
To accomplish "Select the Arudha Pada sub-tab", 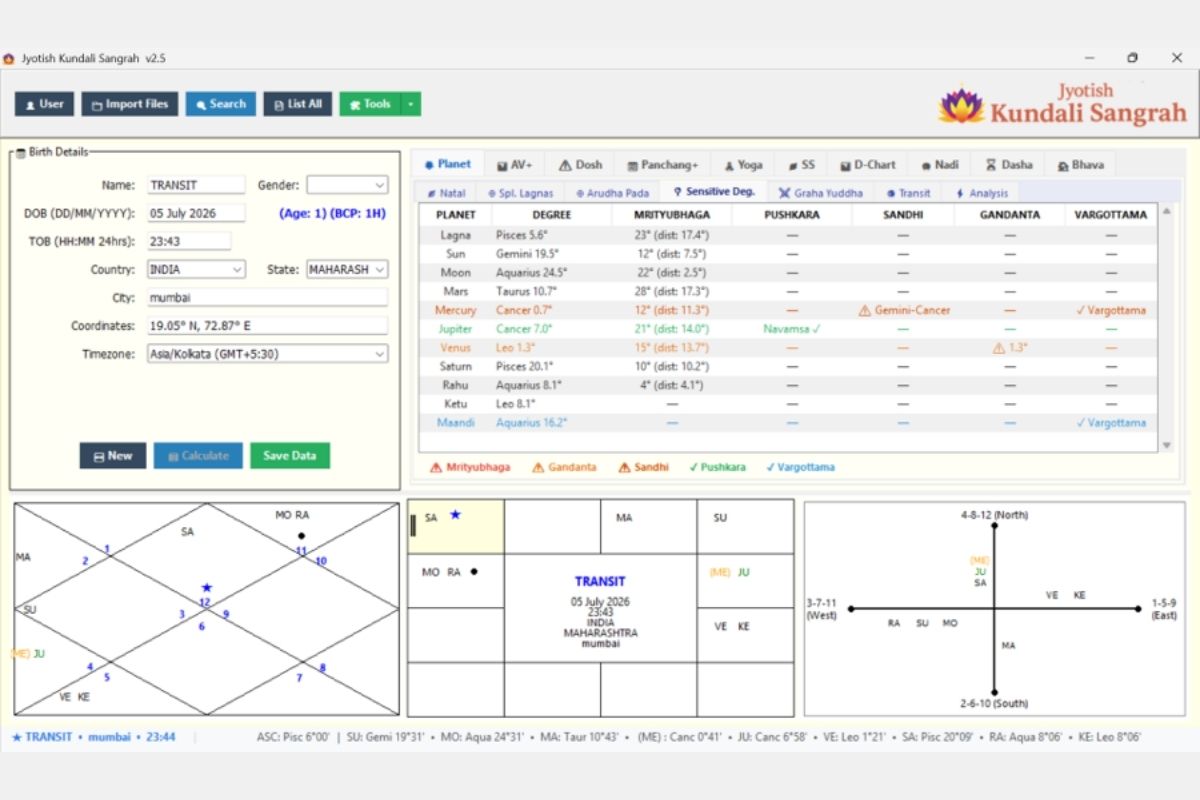I will pos(613,193).
